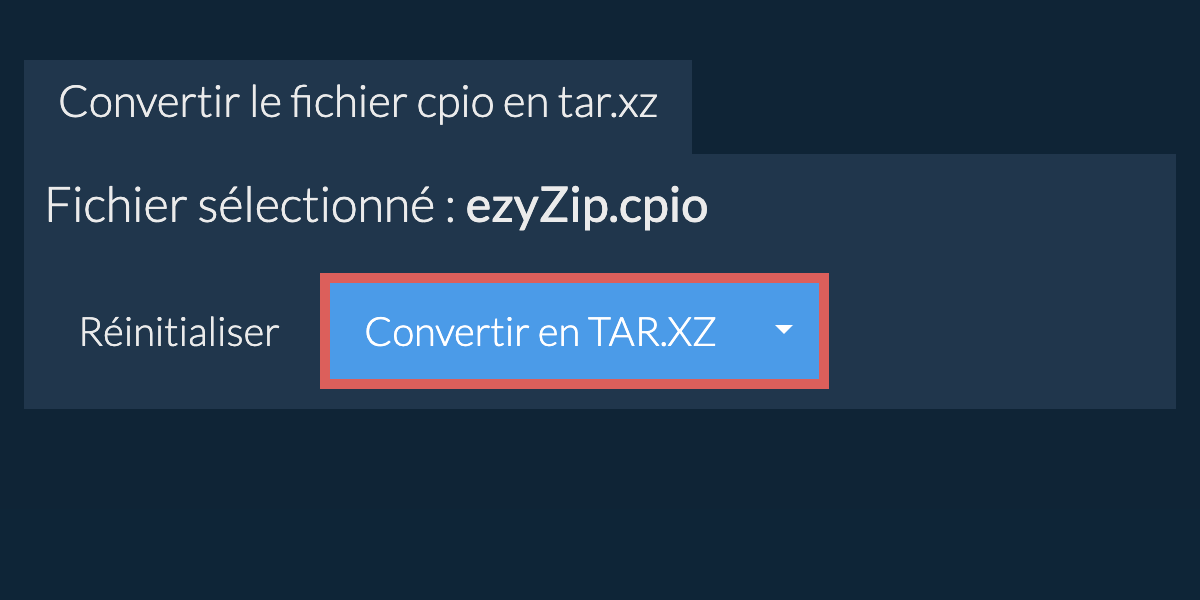Click the Réinitialiser button
The width and height of the screenshot is (1200, 600).
point(179,332)
